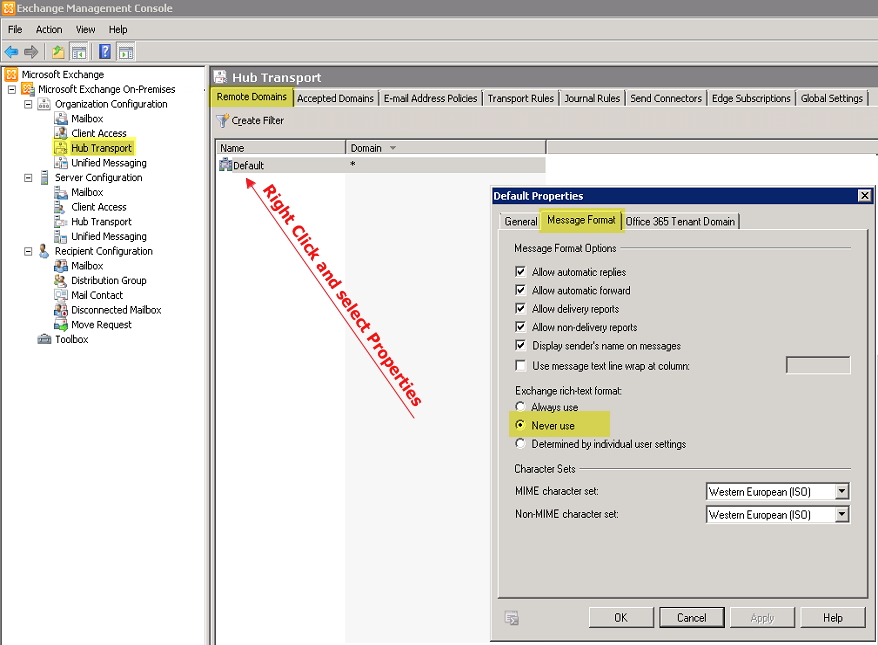Click Cancel in Default Properties dialog

[692, 618]
